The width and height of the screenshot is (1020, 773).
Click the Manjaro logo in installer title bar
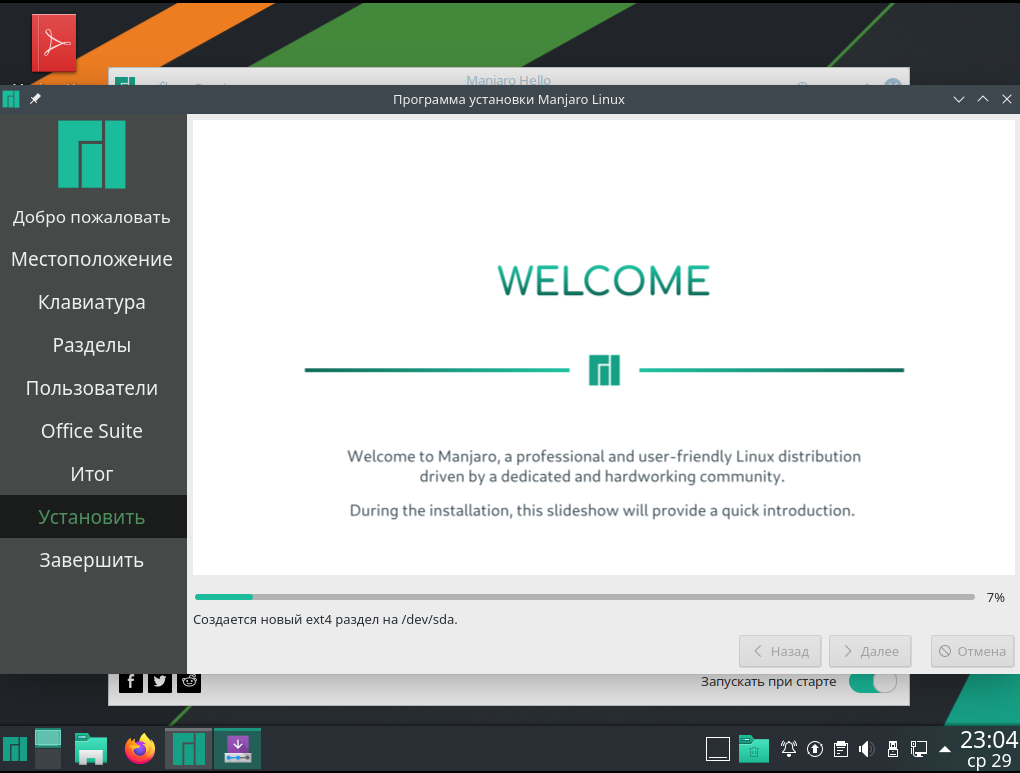pos(11,99)
